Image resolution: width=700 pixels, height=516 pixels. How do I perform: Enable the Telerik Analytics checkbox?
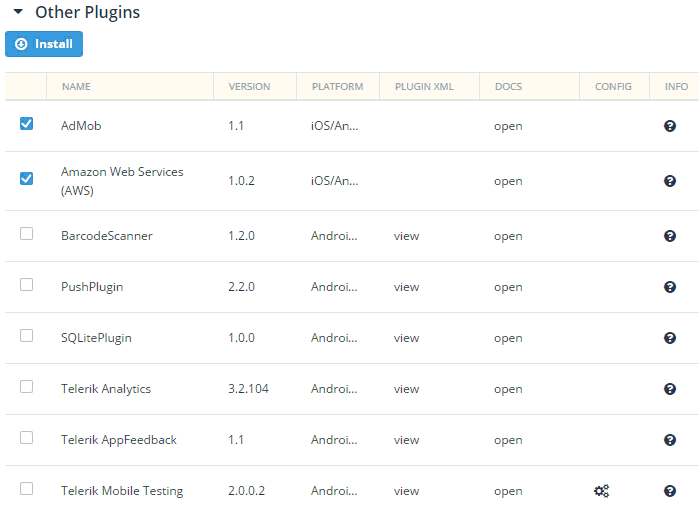26,387
